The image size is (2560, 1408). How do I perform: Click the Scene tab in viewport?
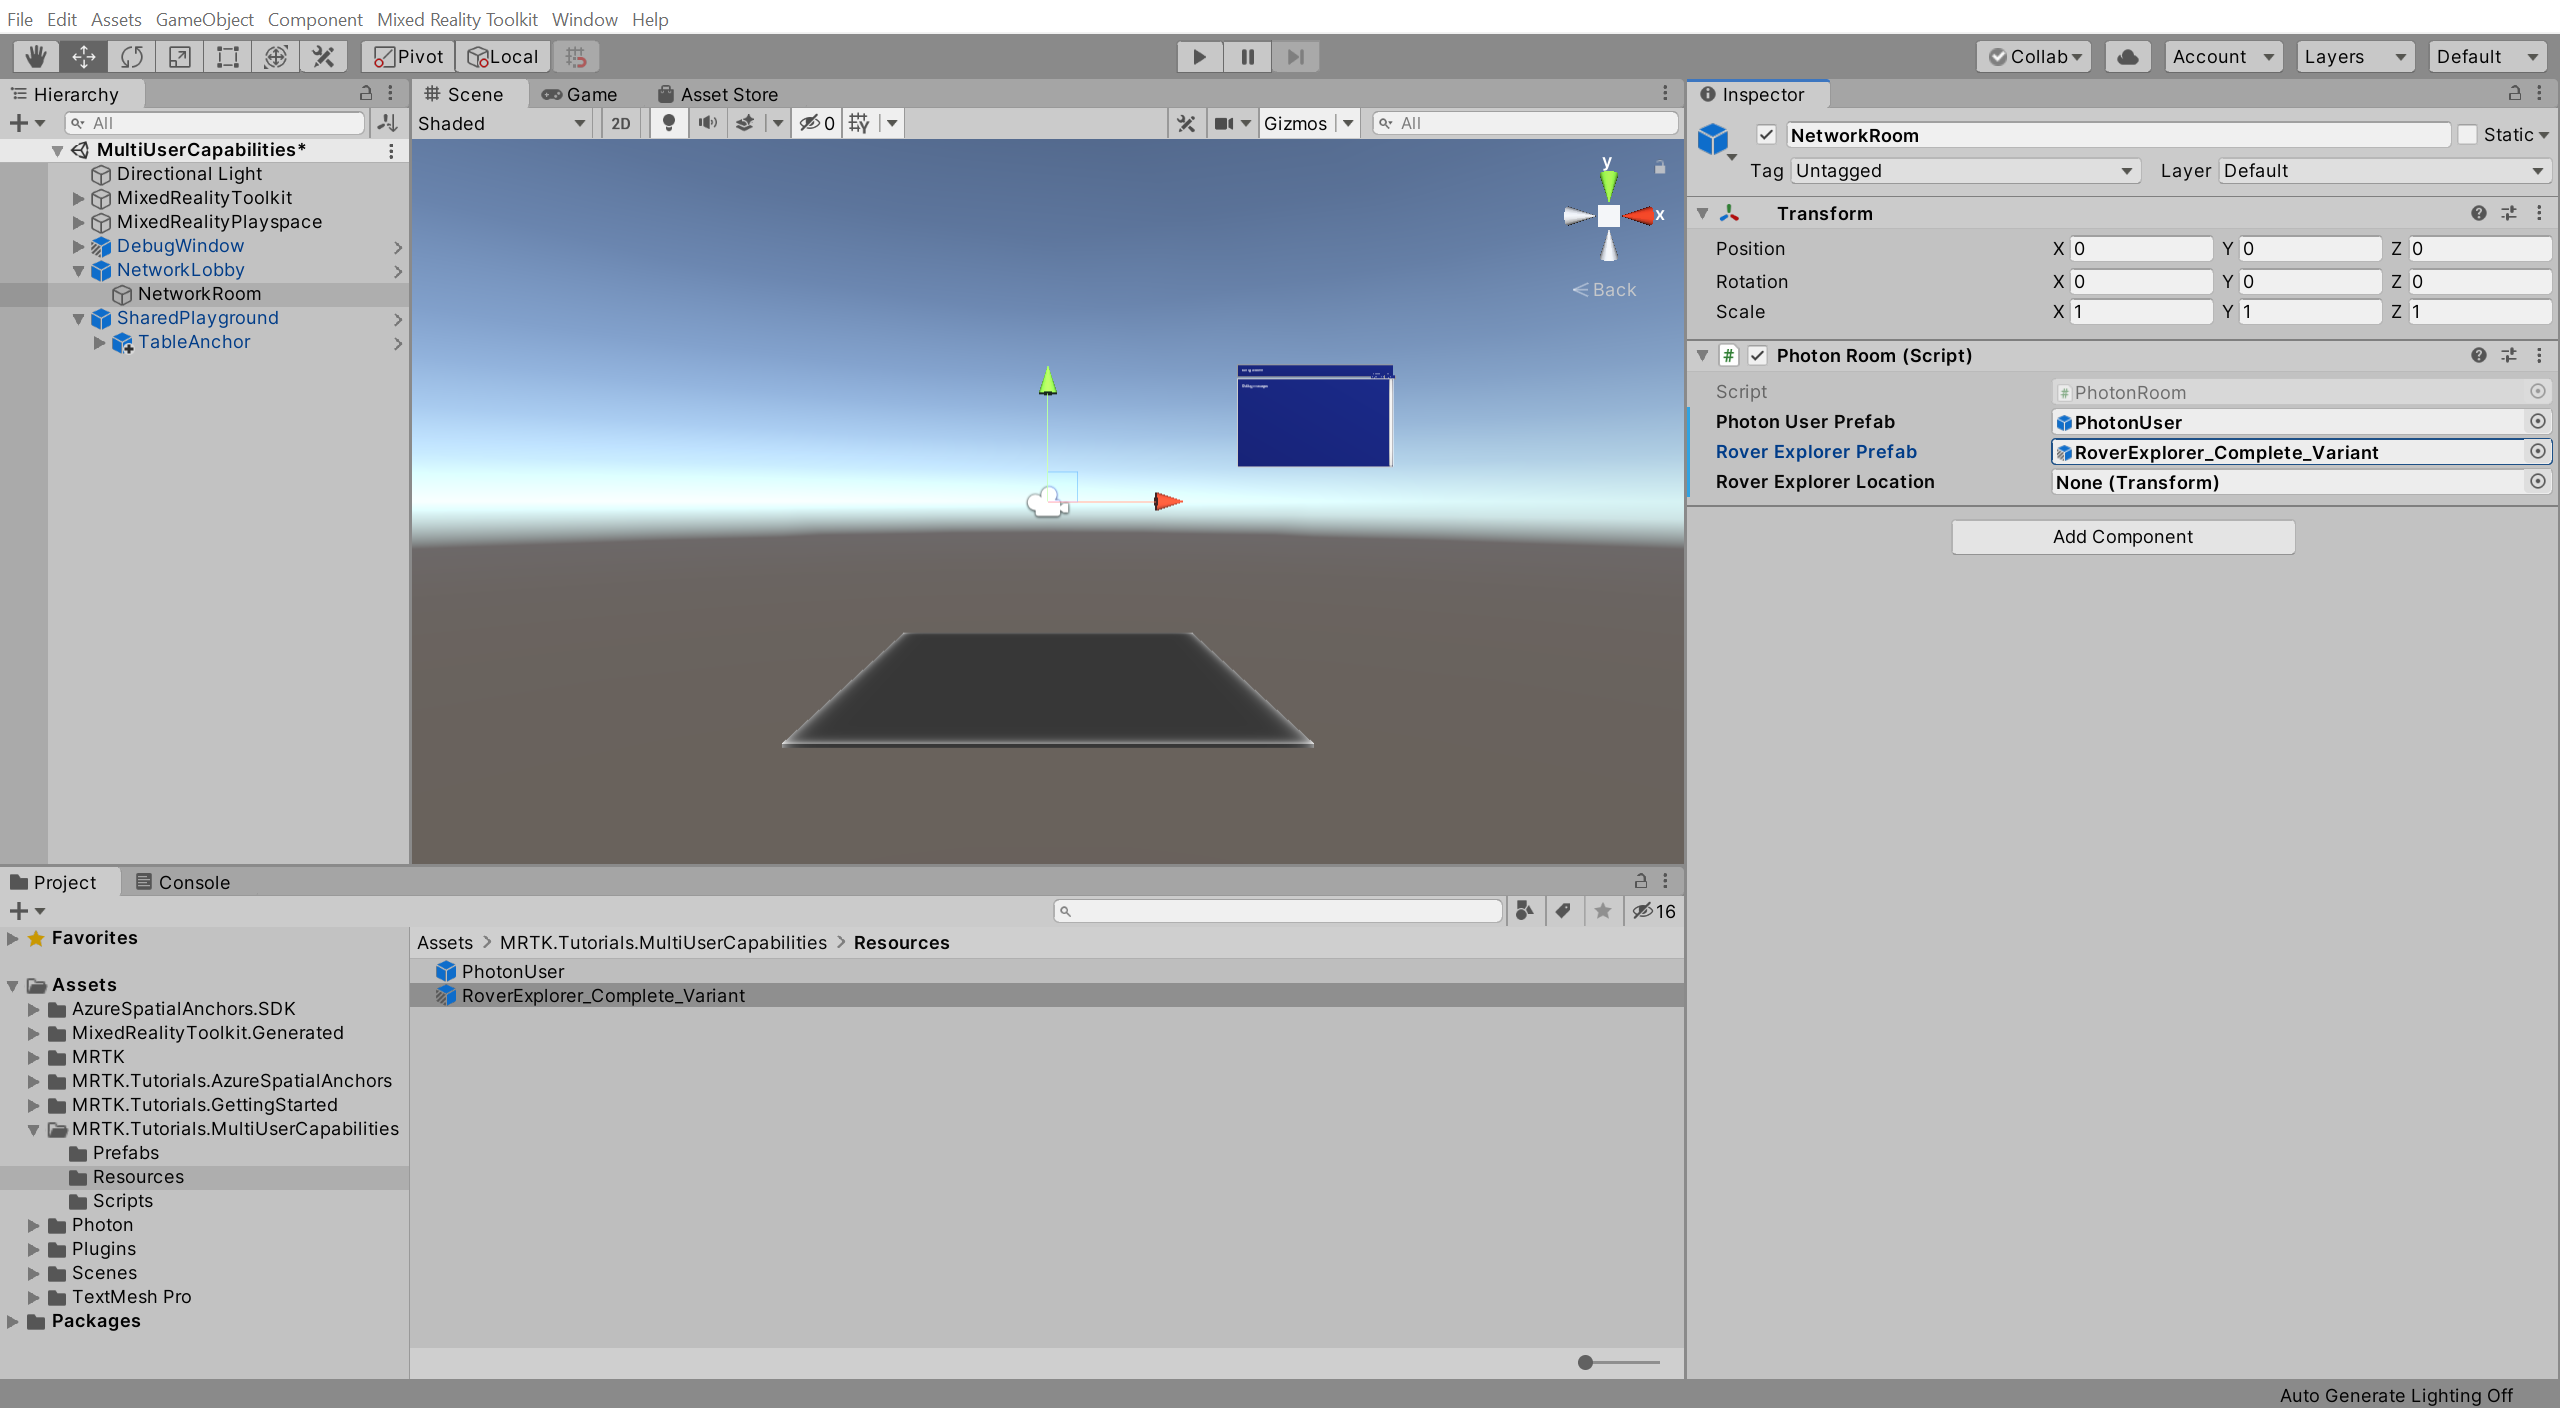[466, 92]
